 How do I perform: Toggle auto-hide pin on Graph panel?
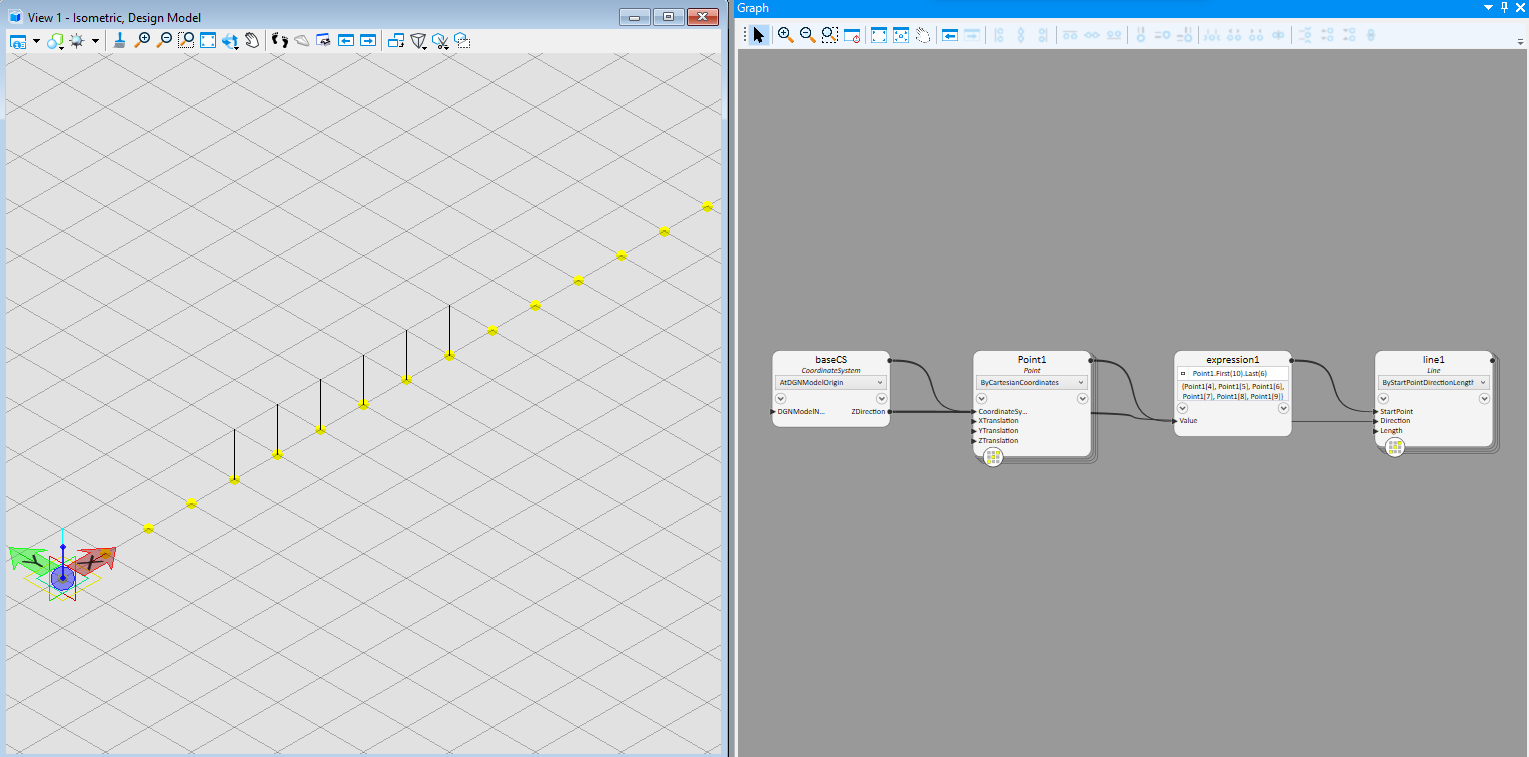click(1505, 8)
